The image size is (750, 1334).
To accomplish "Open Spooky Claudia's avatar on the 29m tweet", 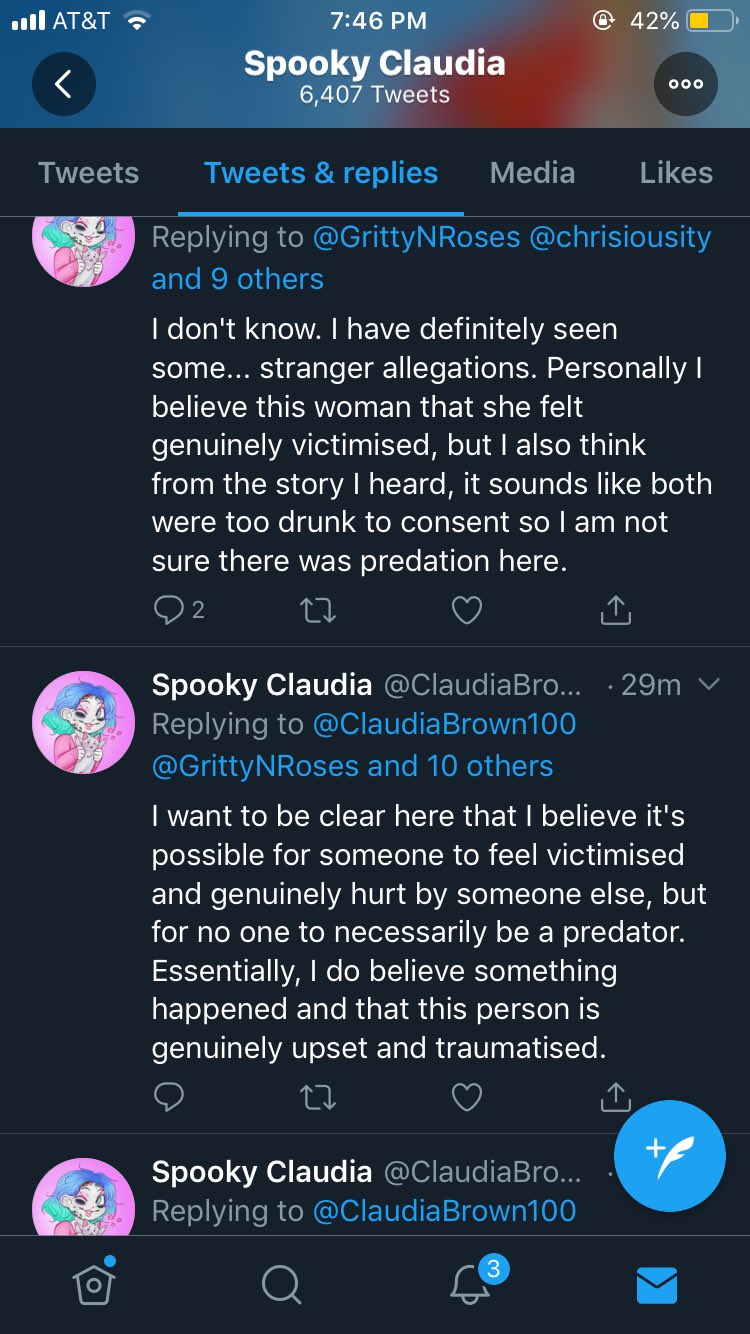I will (83, 722).
